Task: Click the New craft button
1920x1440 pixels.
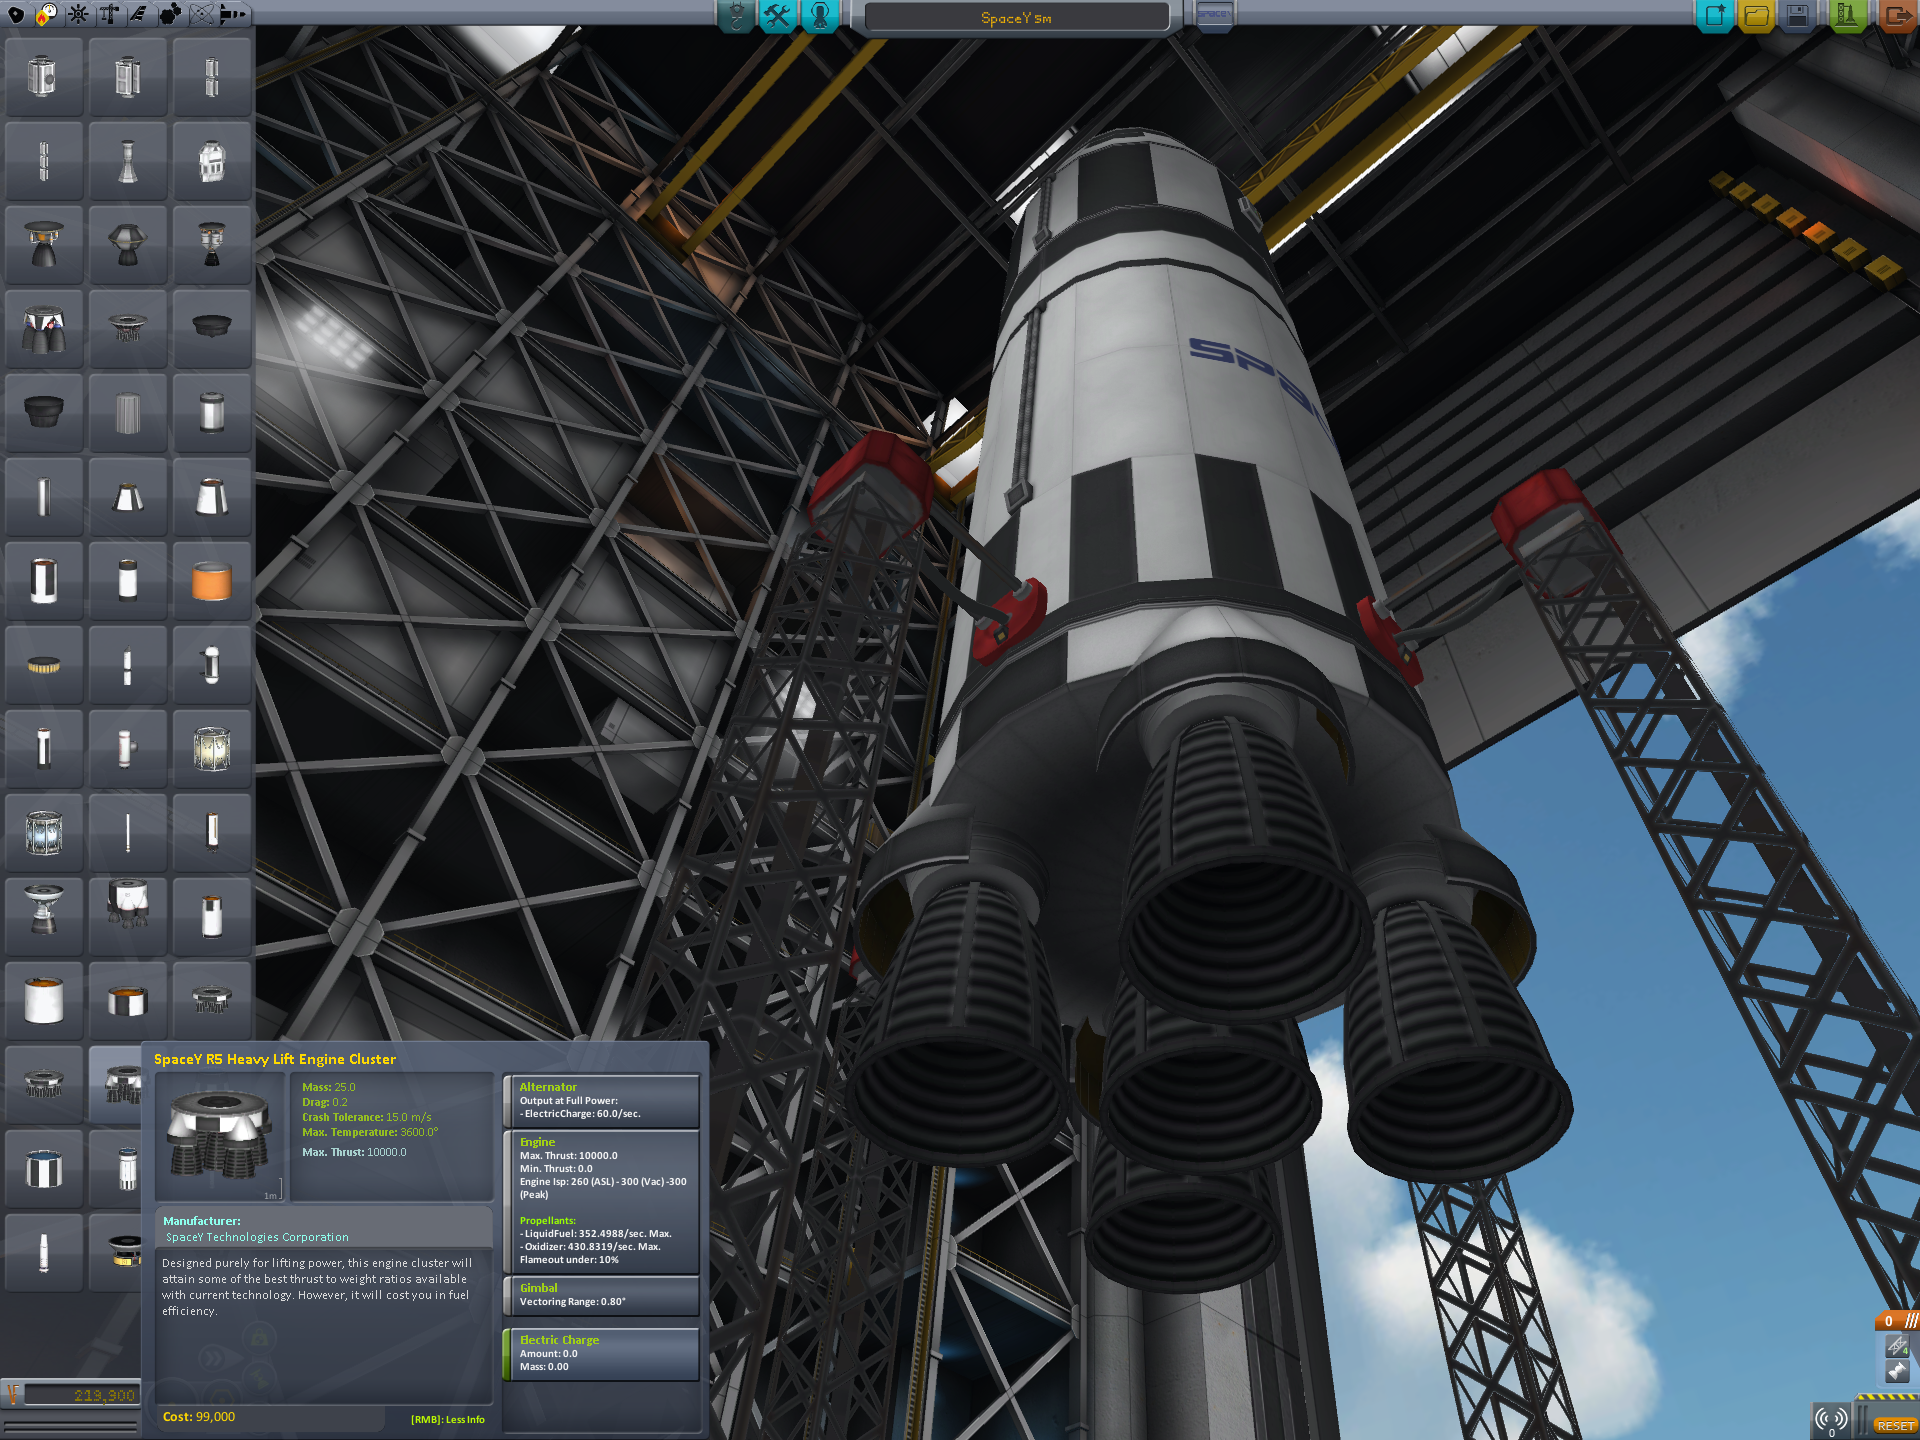Action: point(1715,15)
